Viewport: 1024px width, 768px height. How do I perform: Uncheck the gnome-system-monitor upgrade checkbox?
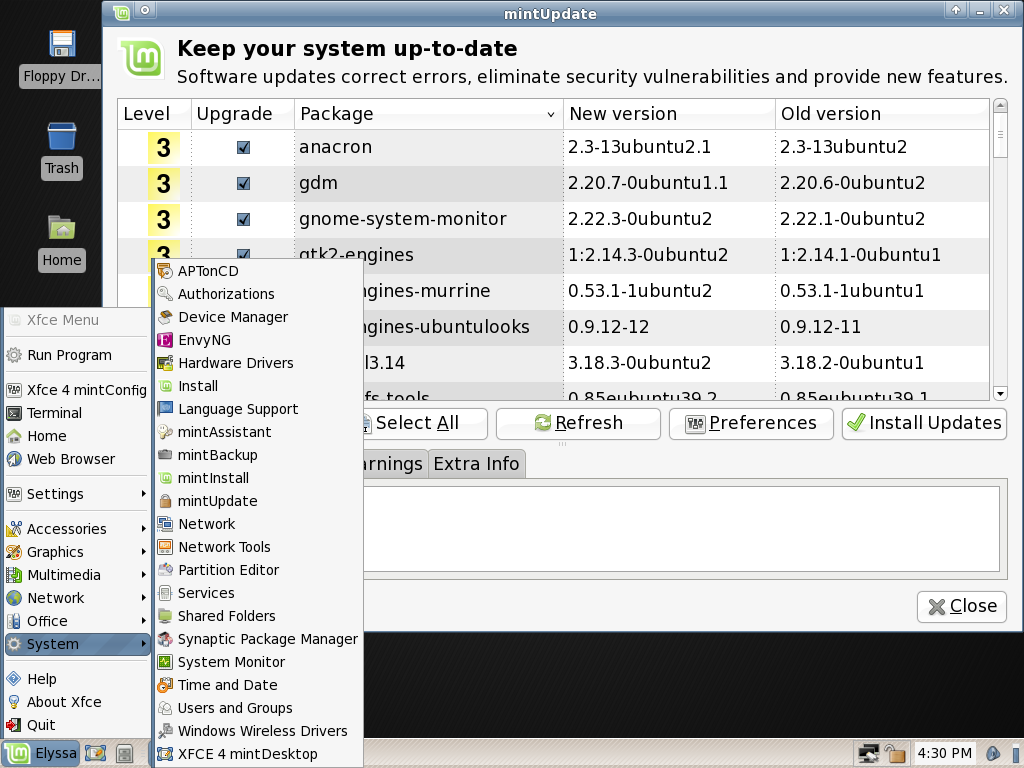tap(244, 219)
